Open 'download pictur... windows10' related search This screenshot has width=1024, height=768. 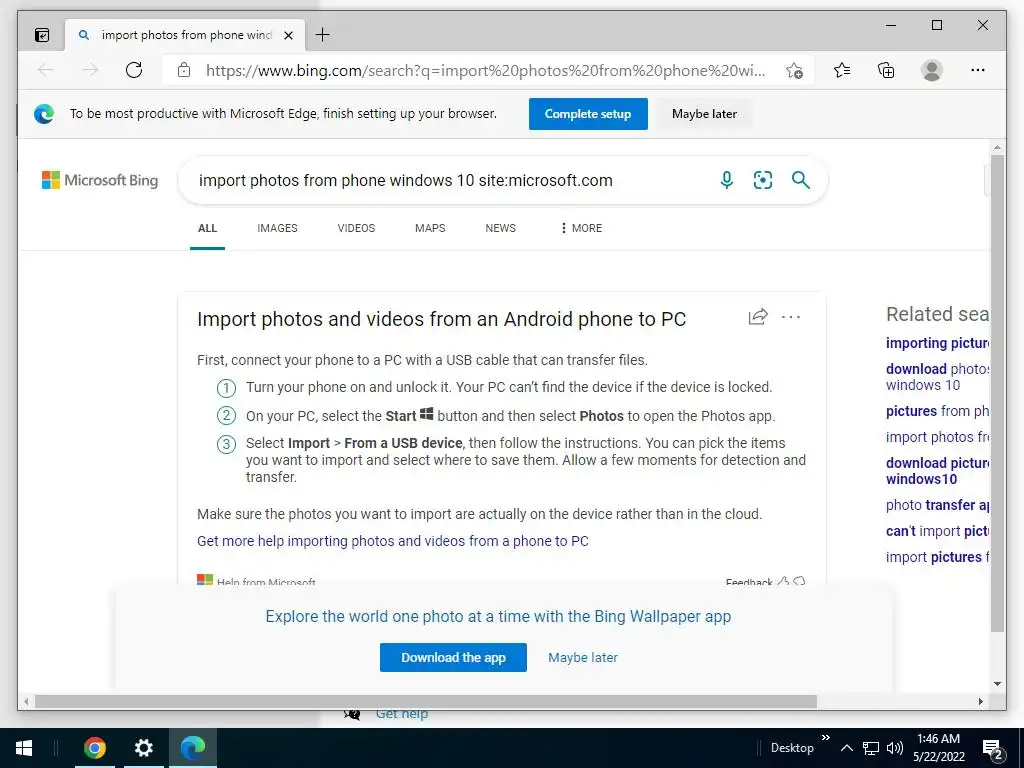point(937,471)
